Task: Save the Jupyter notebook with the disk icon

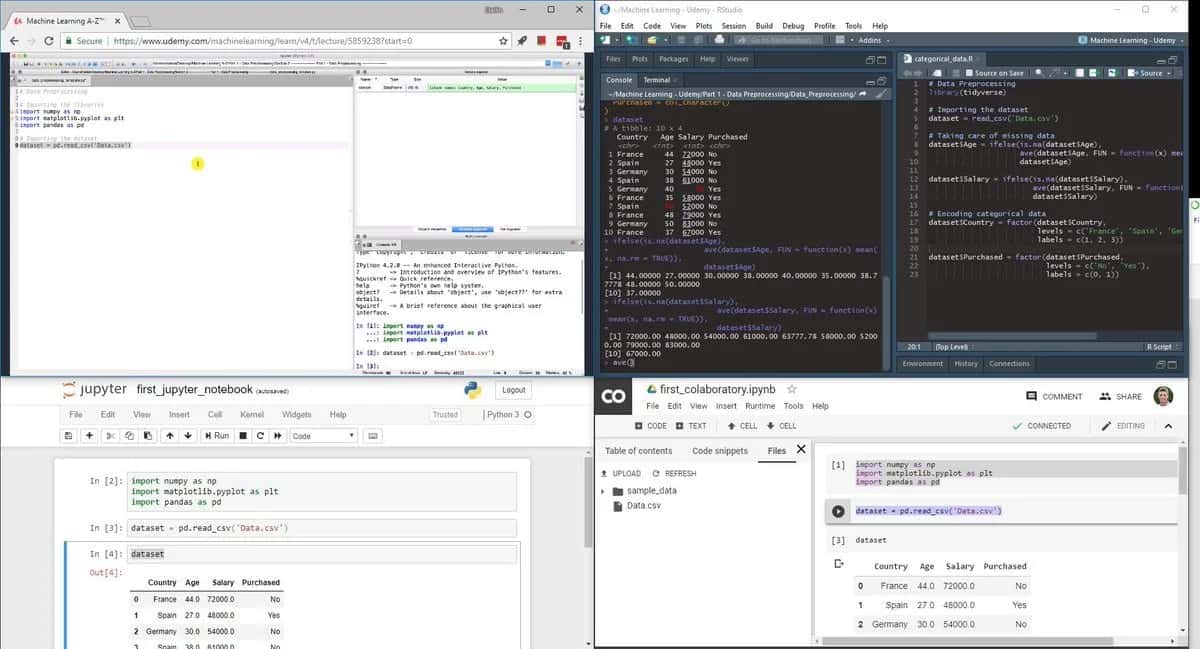Action: 68,436
